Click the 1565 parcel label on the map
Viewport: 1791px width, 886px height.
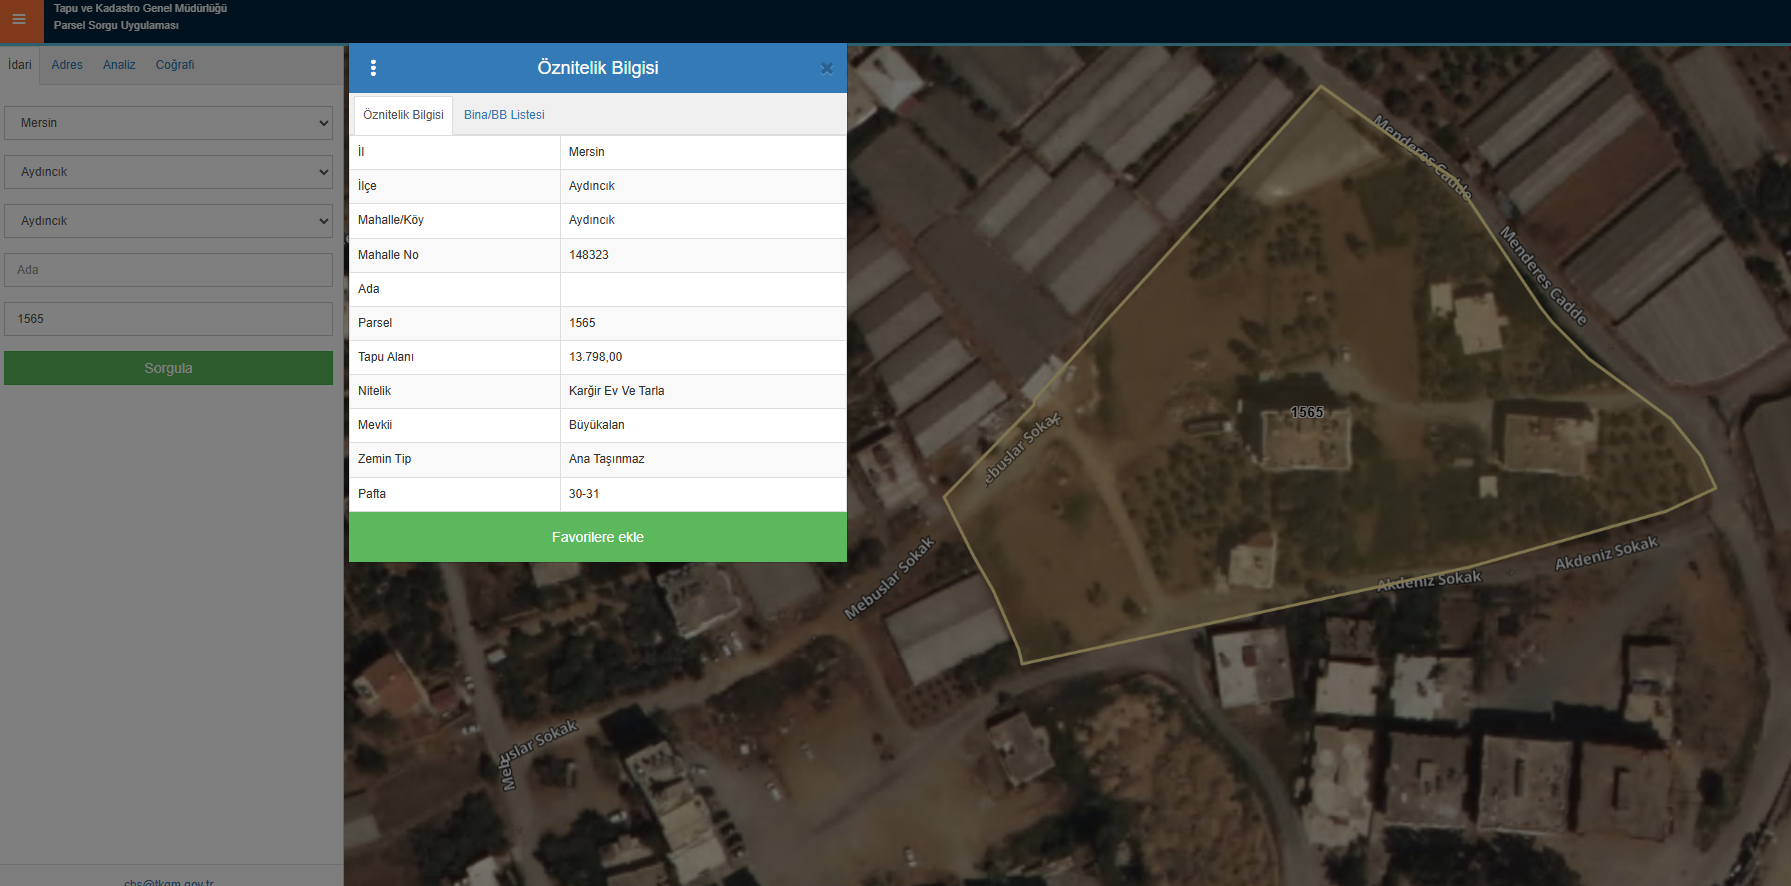(x=1306, y=412)
